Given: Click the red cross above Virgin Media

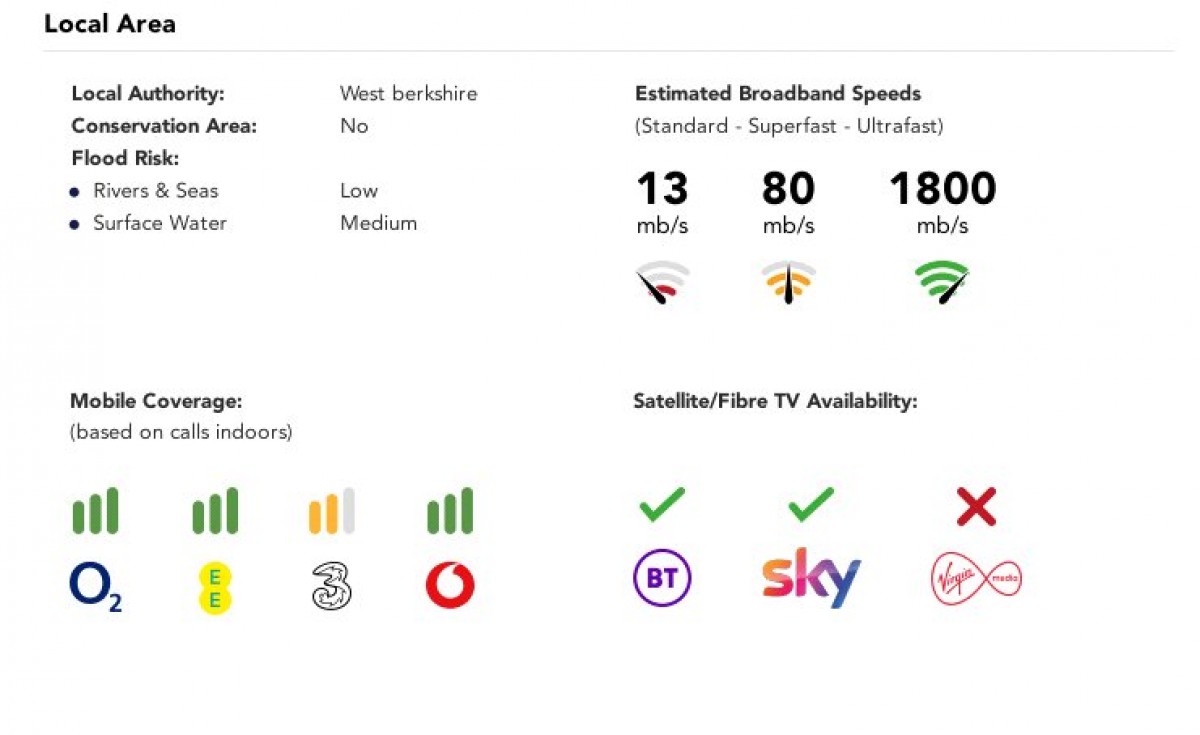Looking at the screenshot, I should 976,508.
